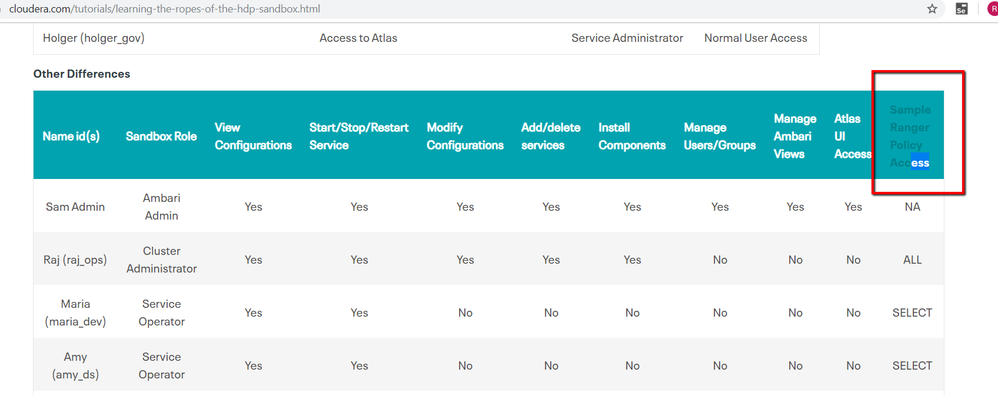Select the 'NA' cell in Sam Admin row
This screenshot has height=395, width=998.
(912, 207)
